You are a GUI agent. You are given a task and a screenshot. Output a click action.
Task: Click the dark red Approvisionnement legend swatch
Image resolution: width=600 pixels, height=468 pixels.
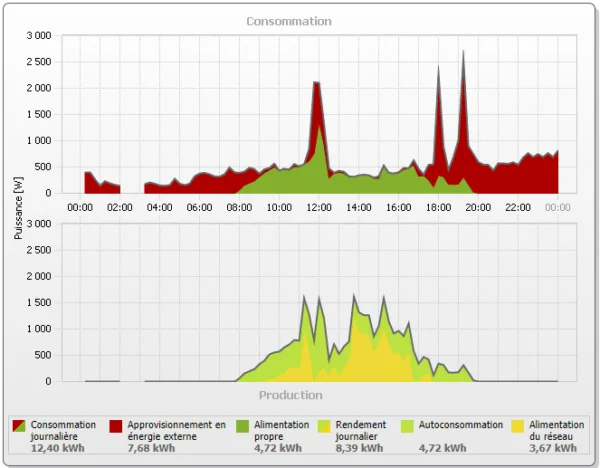pos(115,425)
